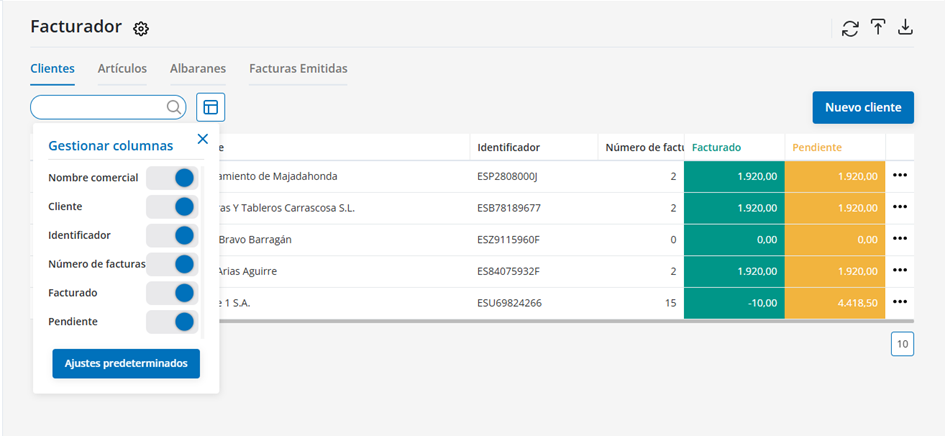945x436 pixels.
Task: Switch to Artículos tab
Action: tap(122, 69)
